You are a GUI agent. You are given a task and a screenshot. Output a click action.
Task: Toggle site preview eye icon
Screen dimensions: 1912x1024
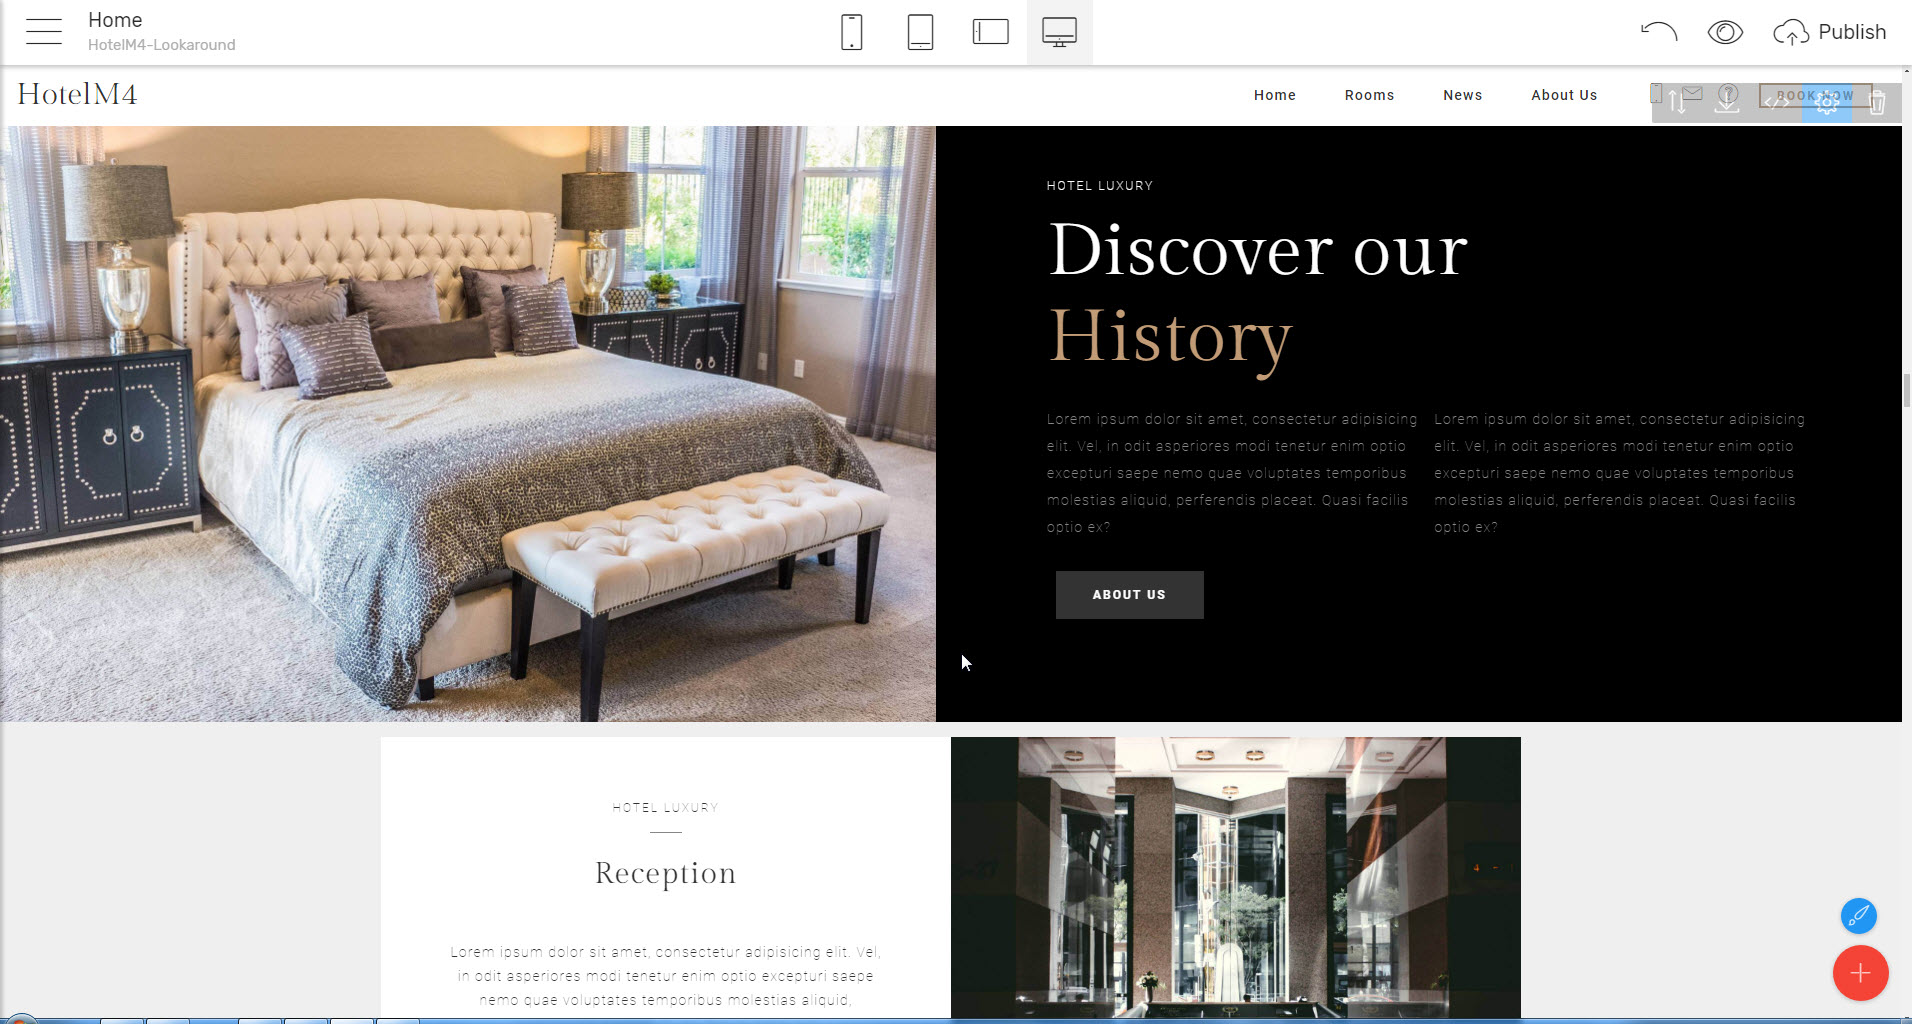(1725, 32)
